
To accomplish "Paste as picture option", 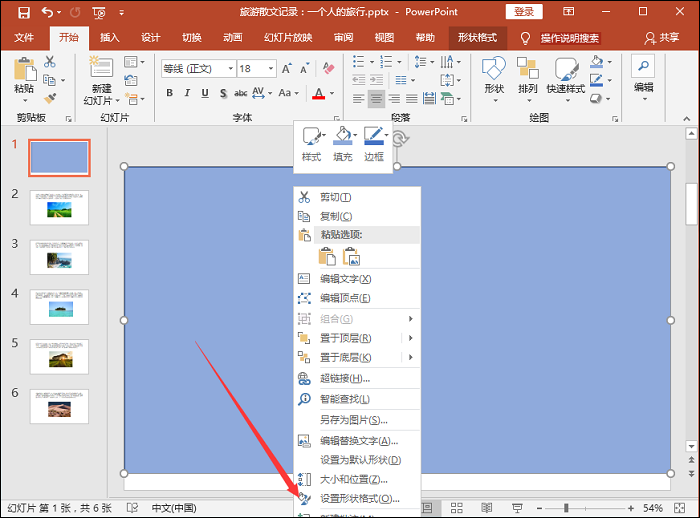I will coord(351,256).
